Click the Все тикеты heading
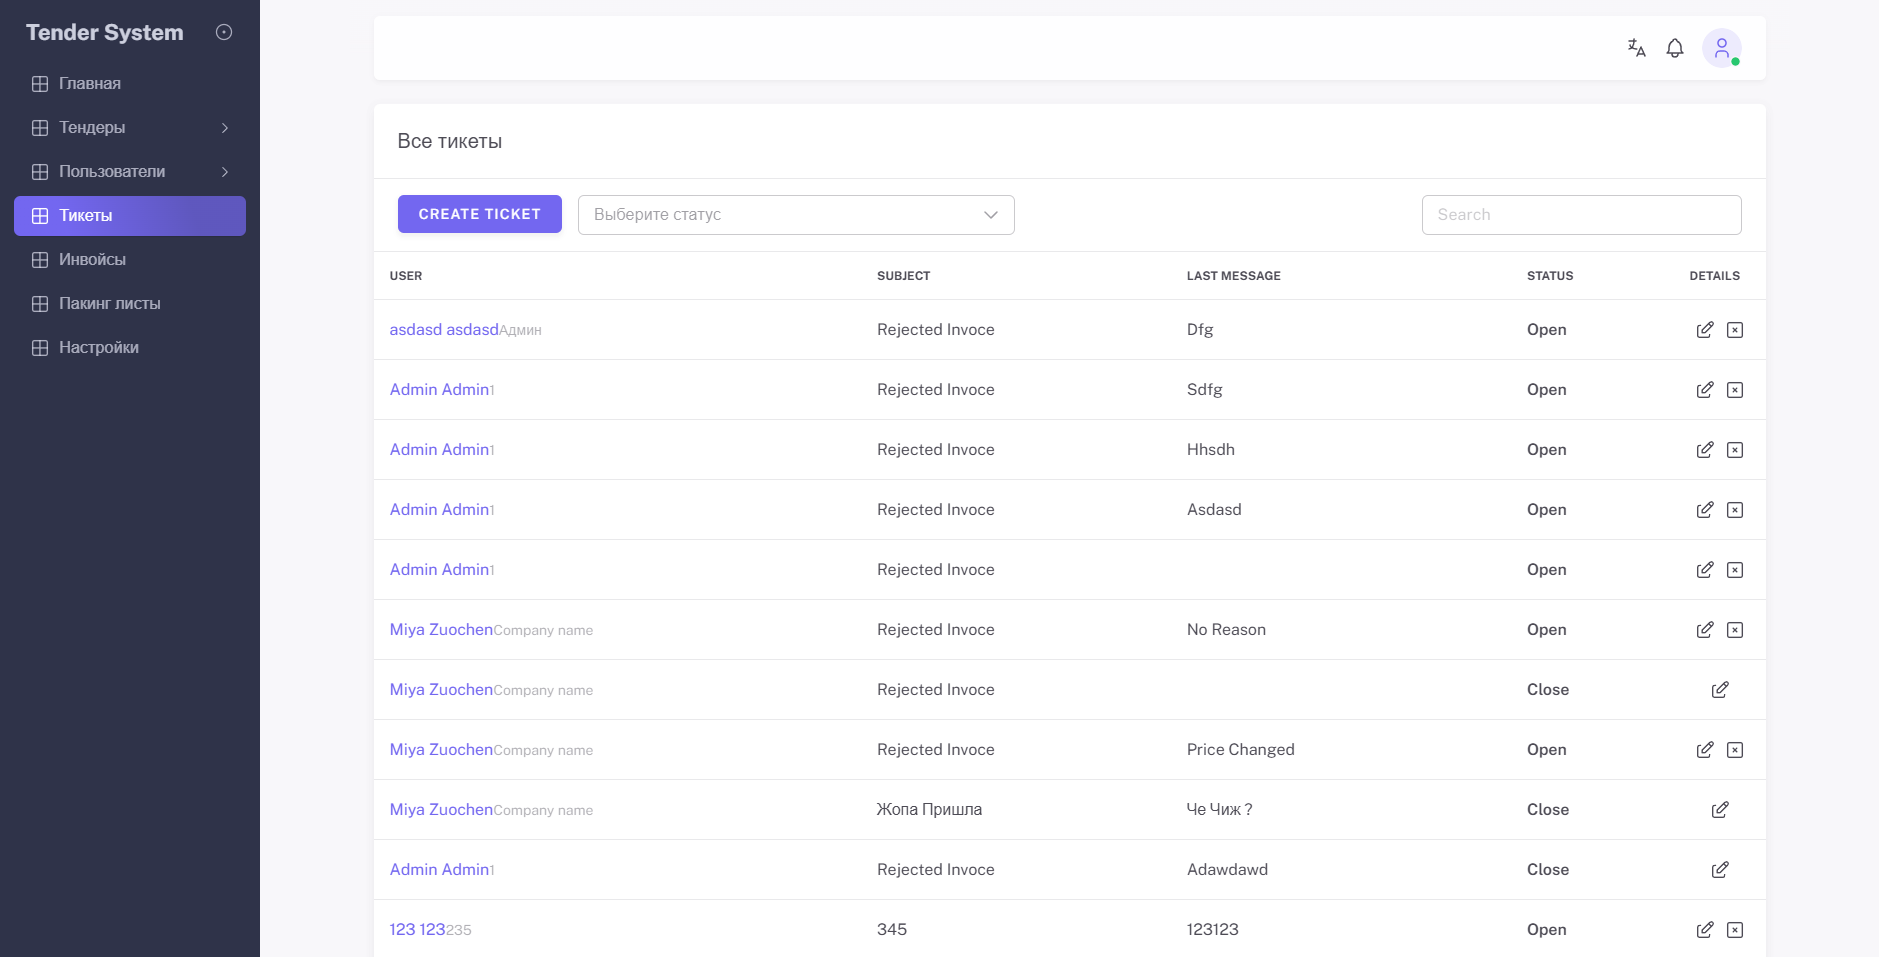Image resolution: width=1879 pixels, height=957 pixels. pos(450,141)
